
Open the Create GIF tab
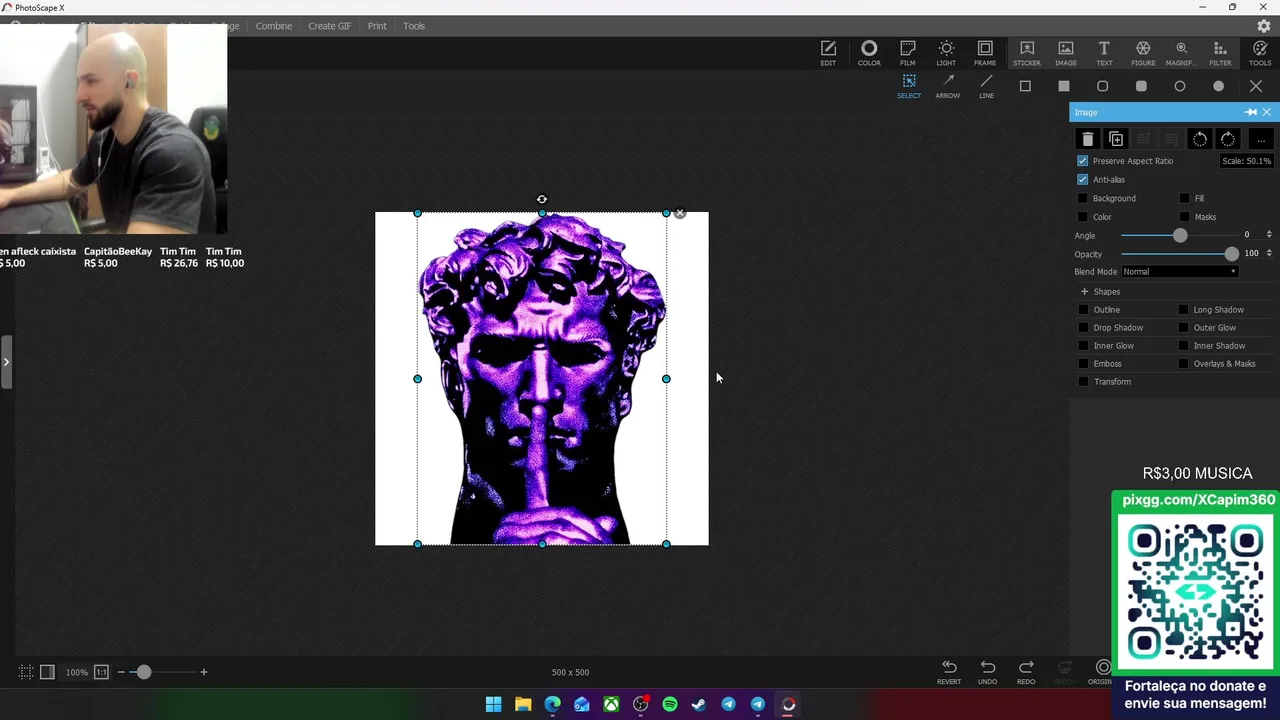pyautogui.click(x=330, y=26)
